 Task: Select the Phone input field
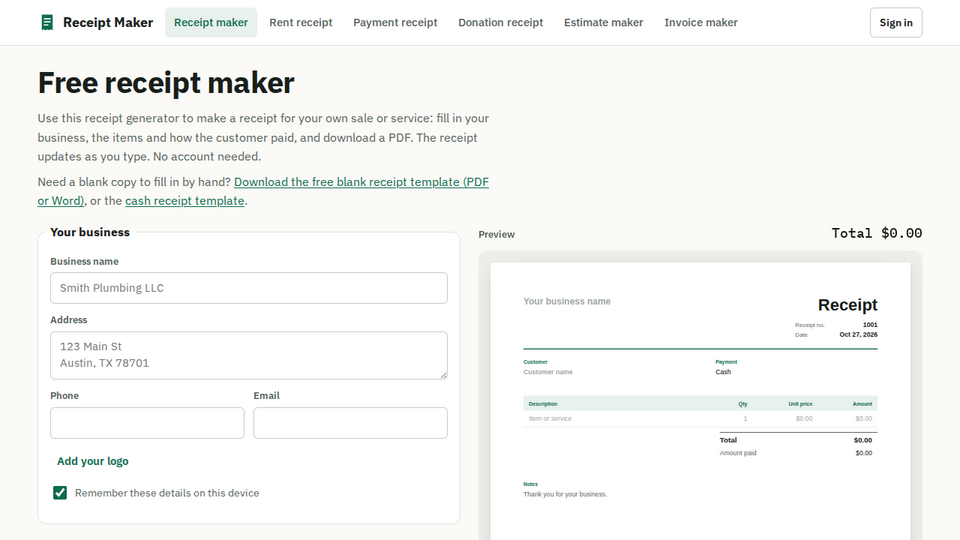pos(147,423)
